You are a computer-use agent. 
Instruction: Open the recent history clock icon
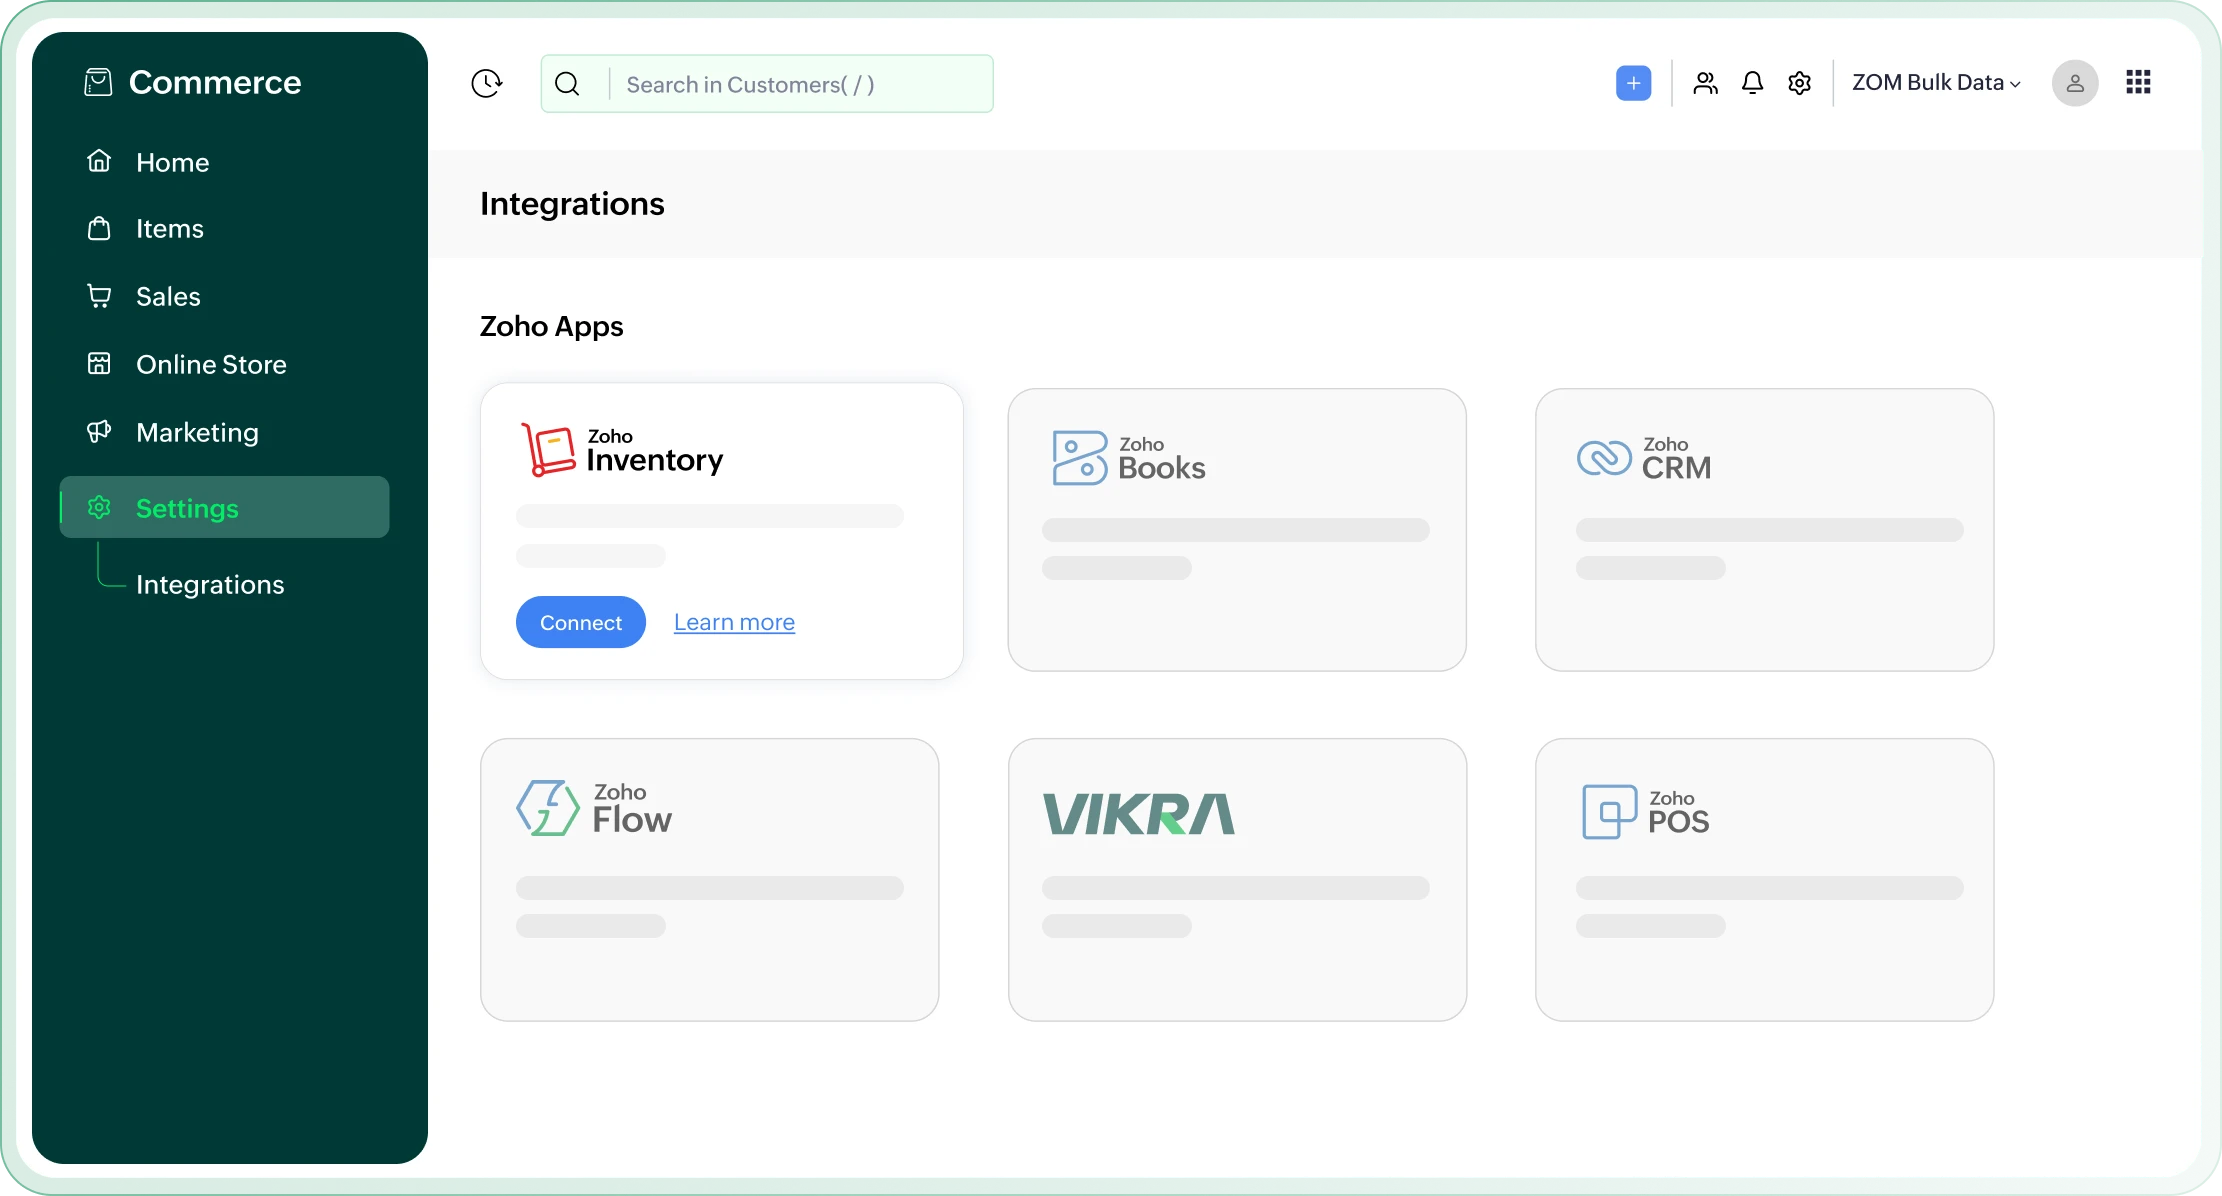[486, 83]
